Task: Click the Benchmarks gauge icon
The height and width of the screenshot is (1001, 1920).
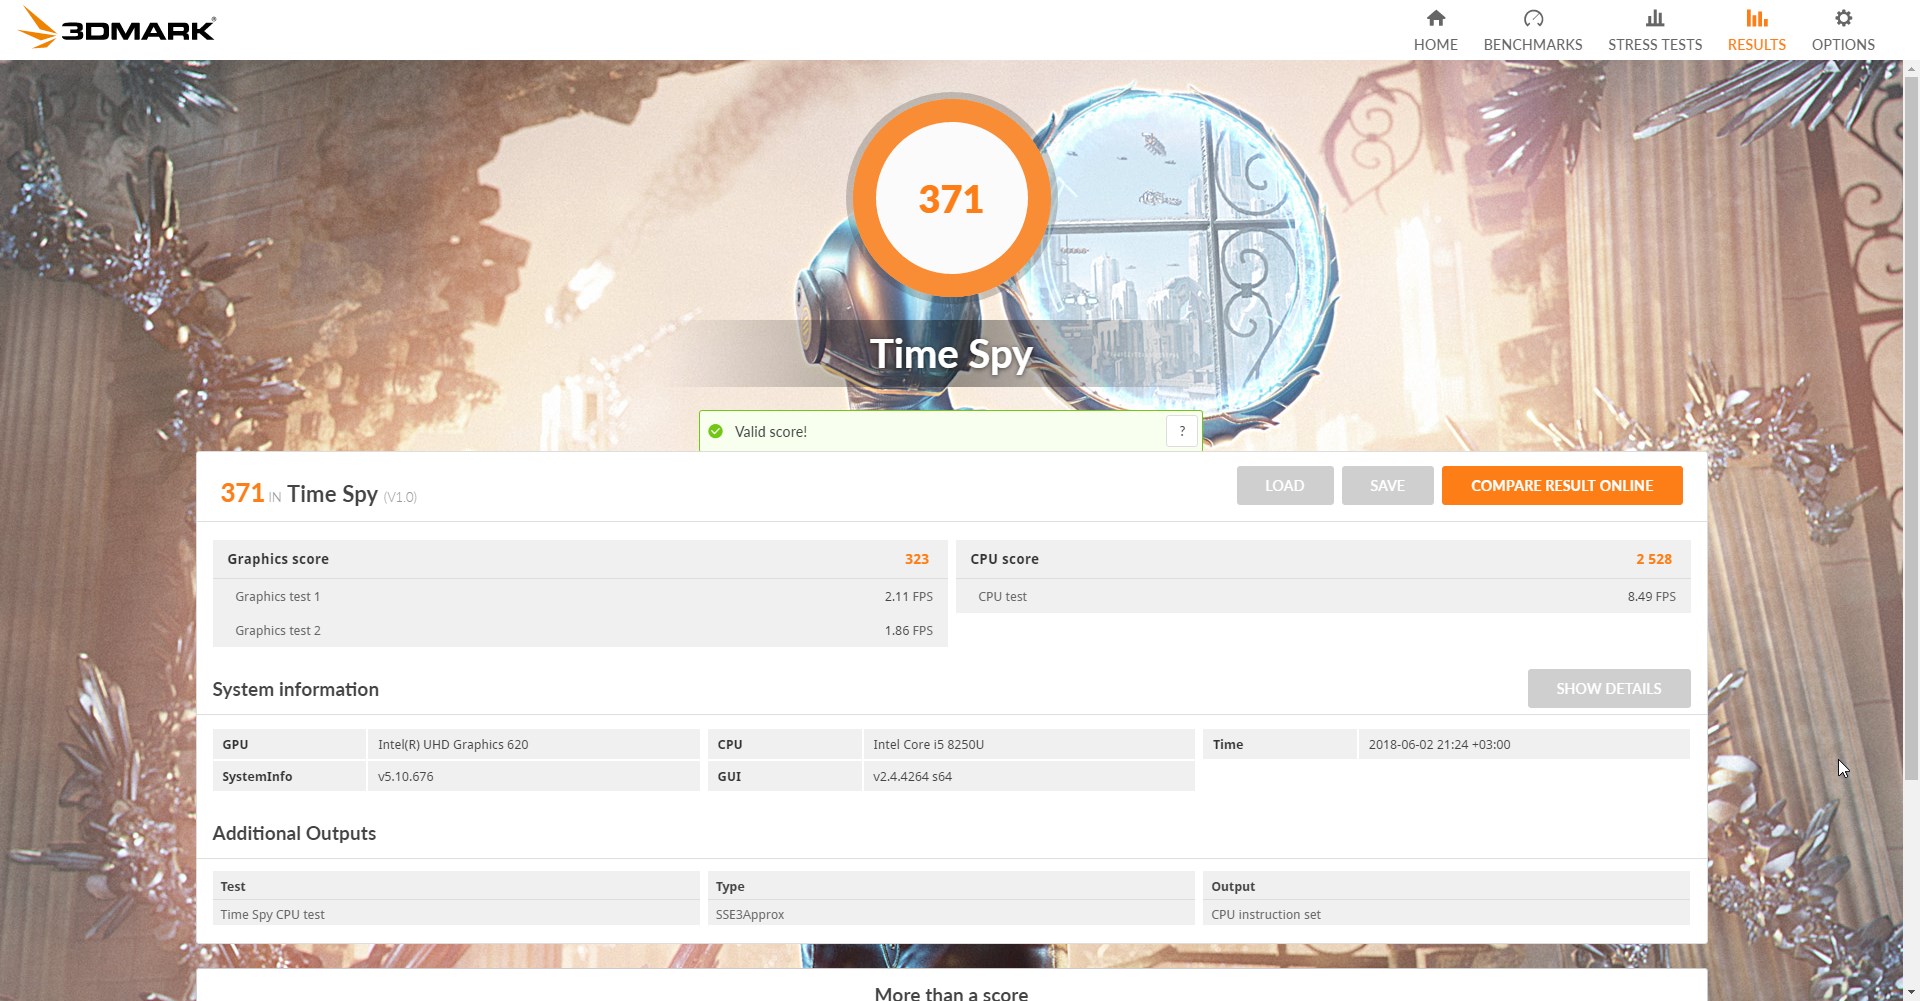Action: click(1533, 18)
